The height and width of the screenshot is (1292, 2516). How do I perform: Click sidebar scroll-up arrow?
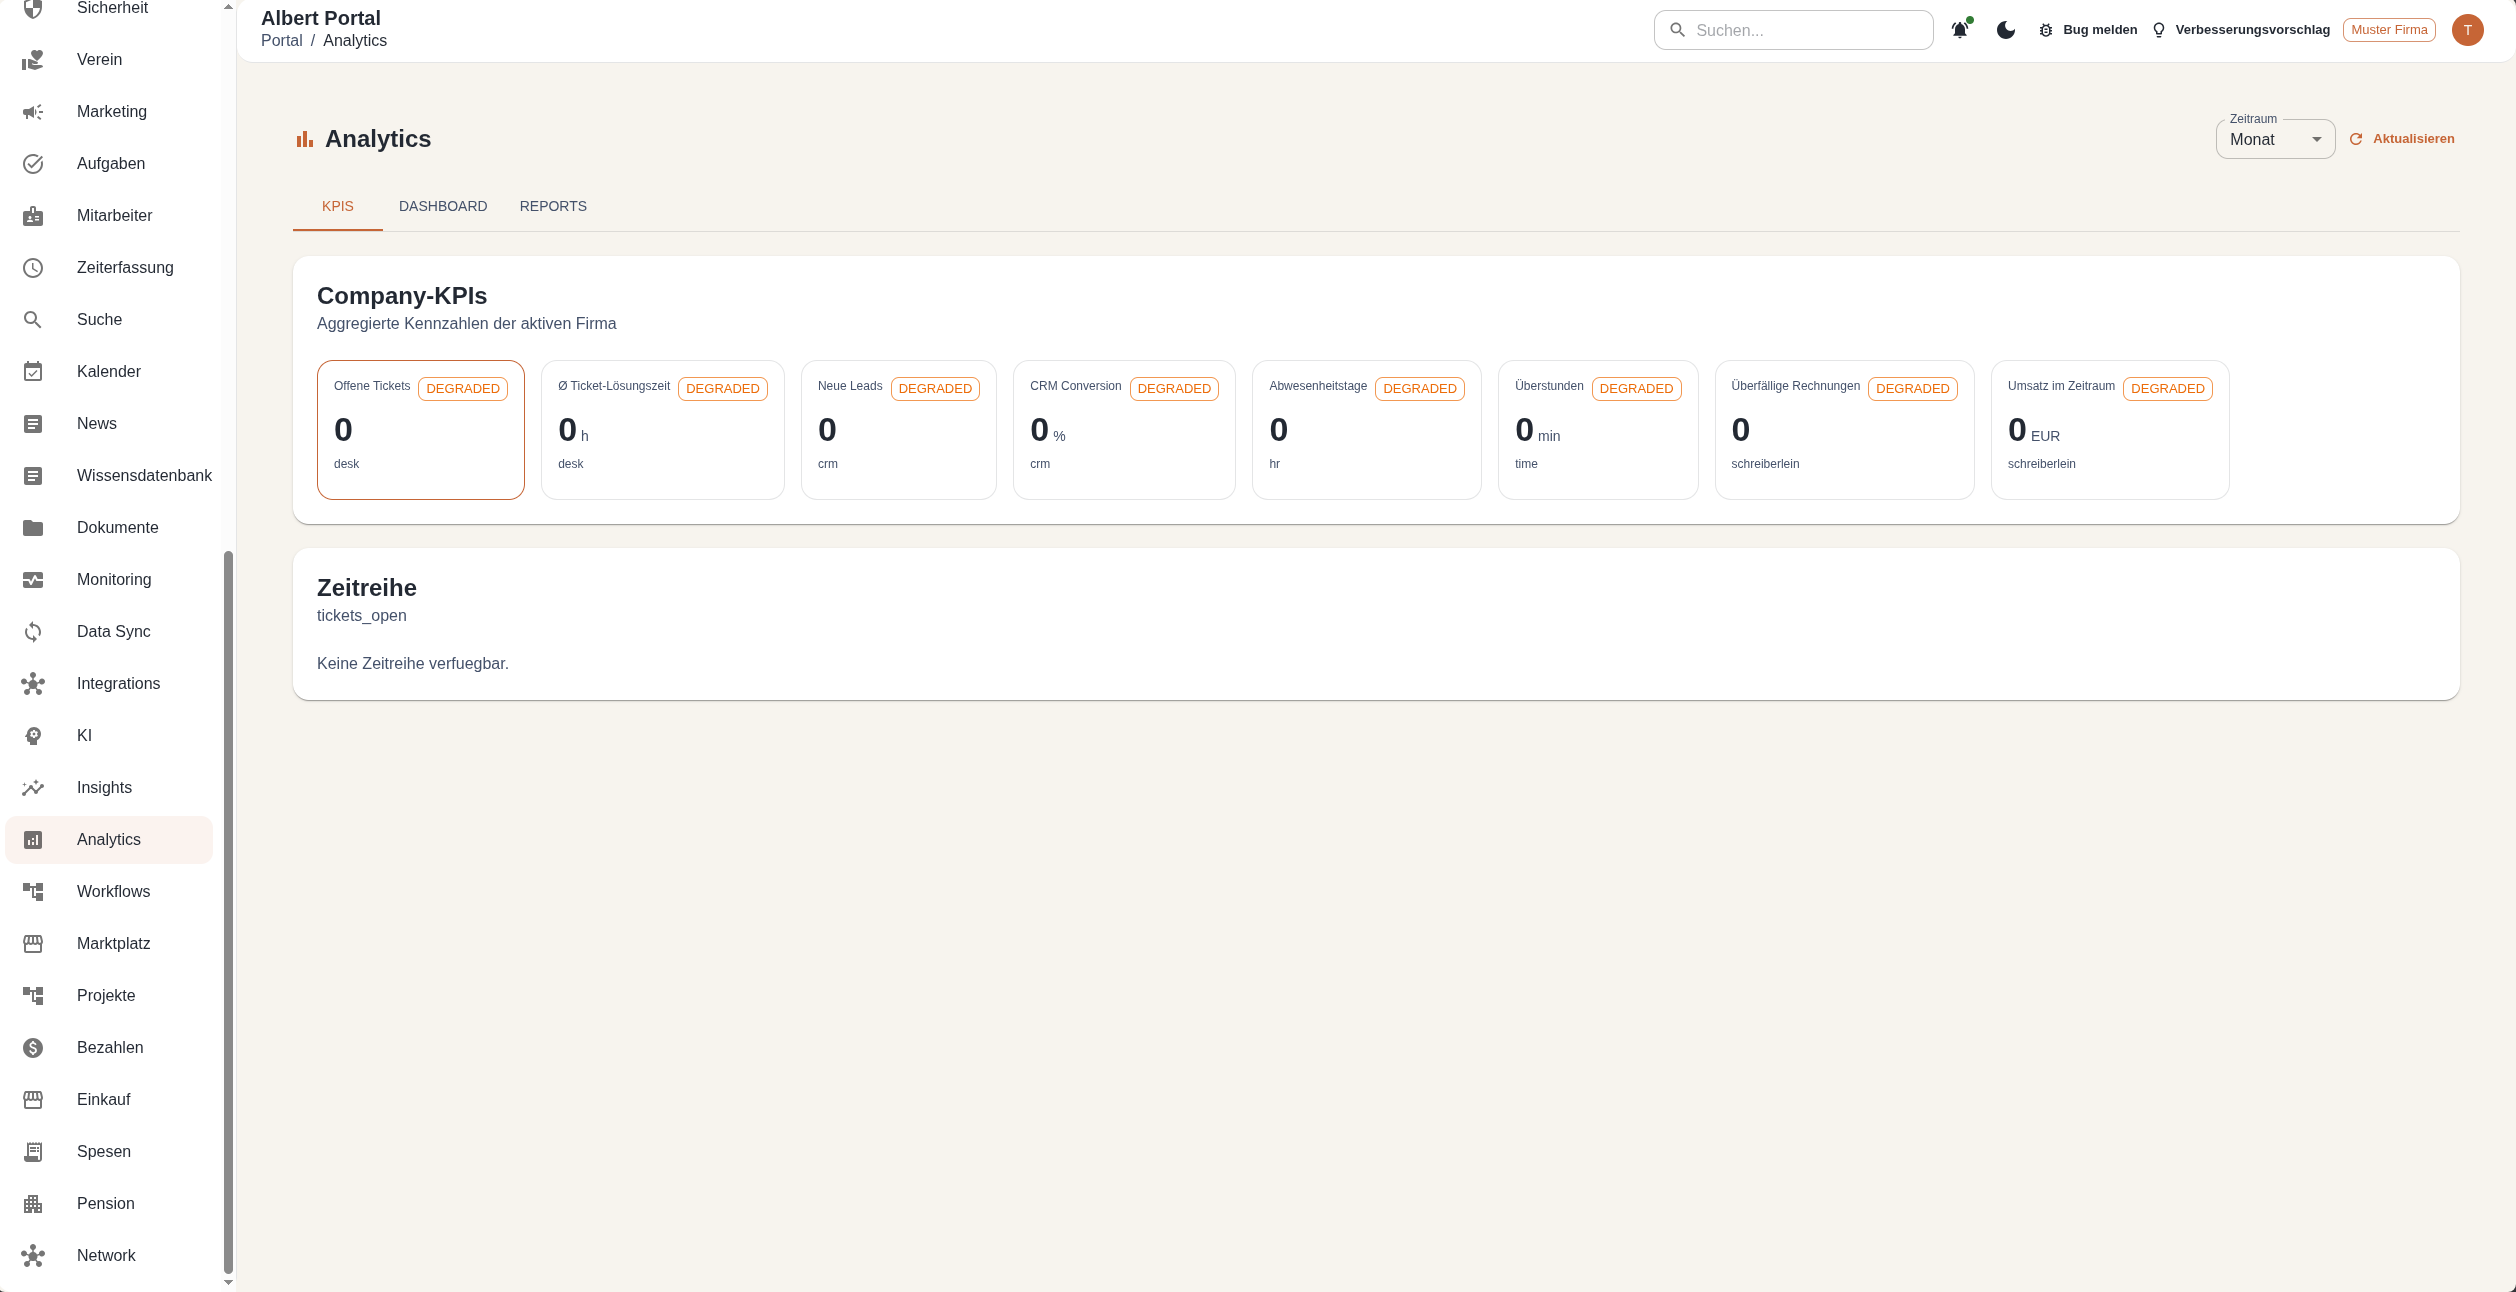[x=228, y=7]
